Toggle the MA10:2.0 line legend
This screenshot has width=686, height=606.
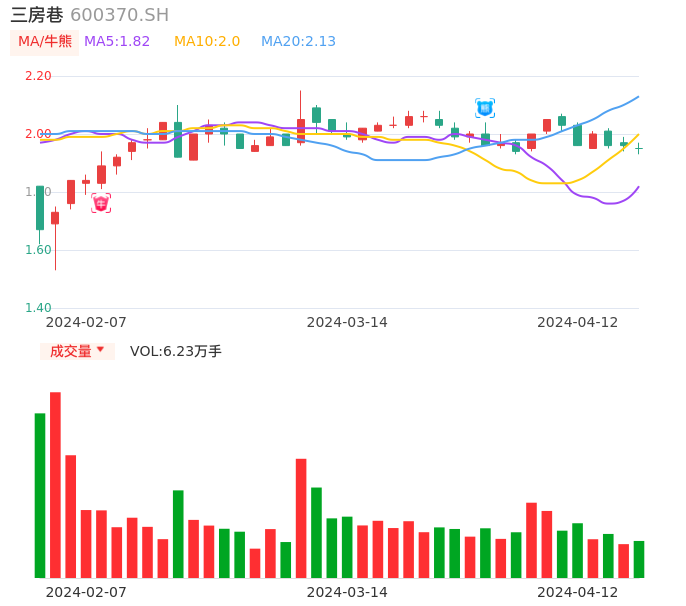(x=207, y=41)
